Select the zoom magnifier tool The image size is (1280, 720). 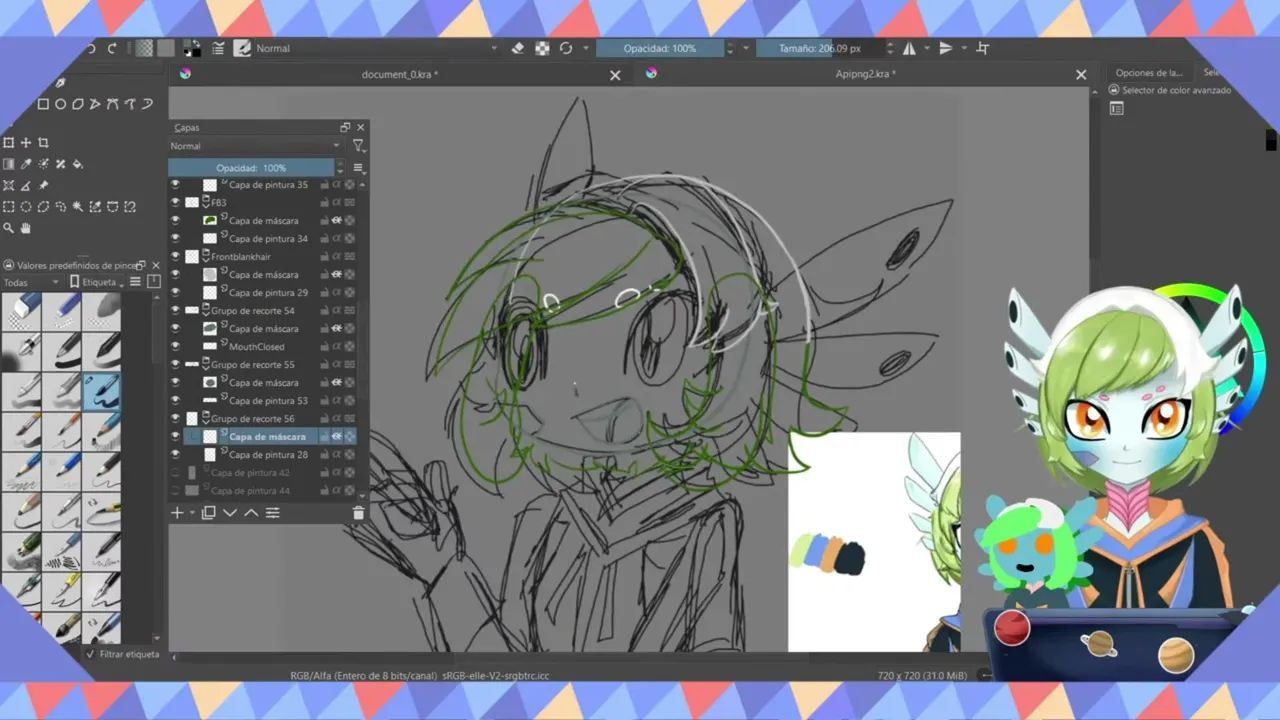(x=8, y=228)
